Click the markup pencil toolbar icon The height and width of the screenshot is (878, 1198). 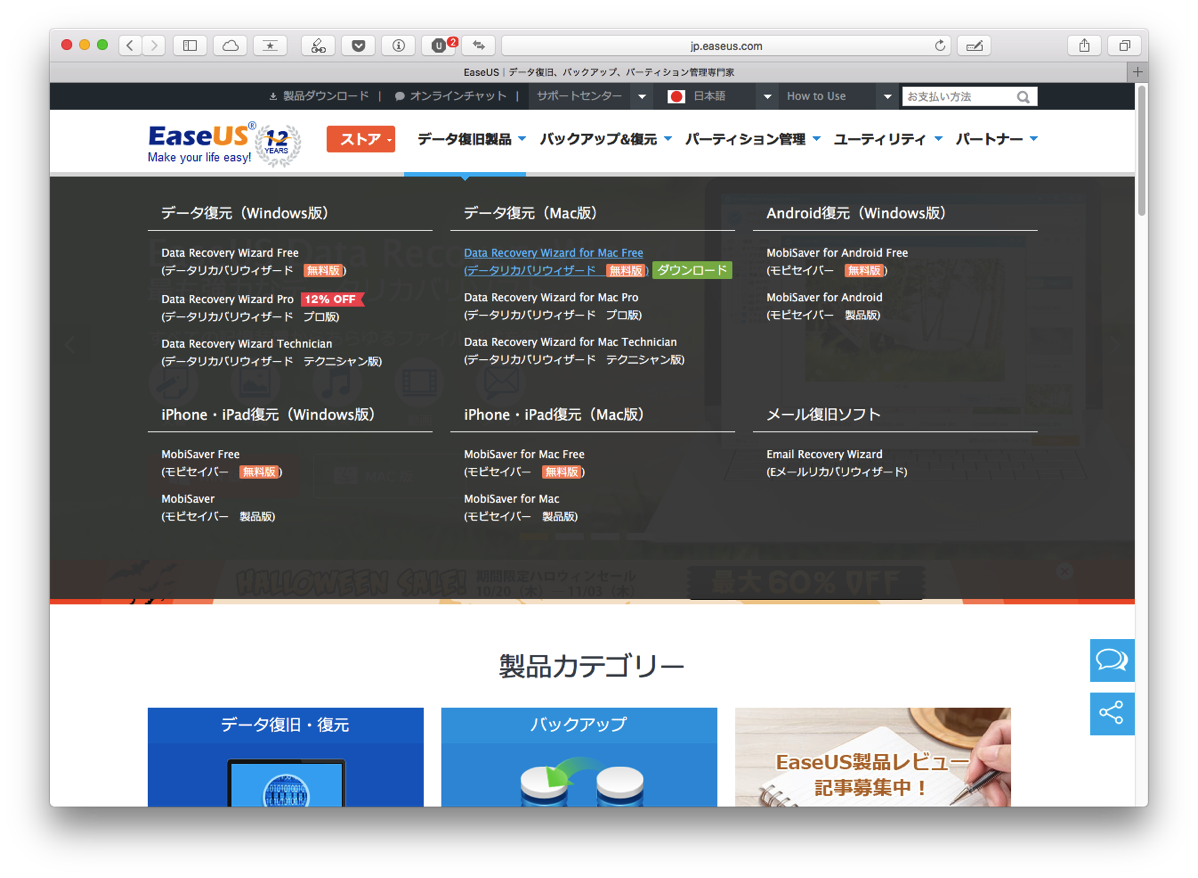click(x=974, y=46)
